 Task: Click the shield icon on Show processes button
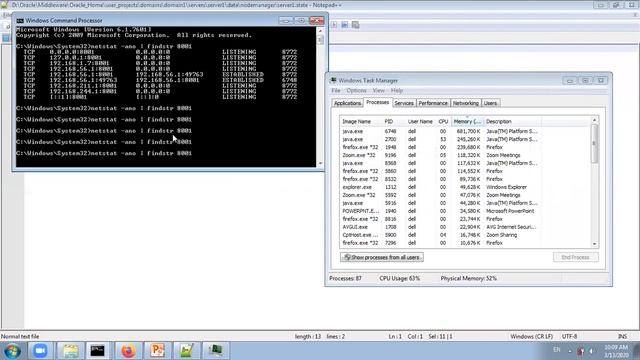(x=347, y=258)
